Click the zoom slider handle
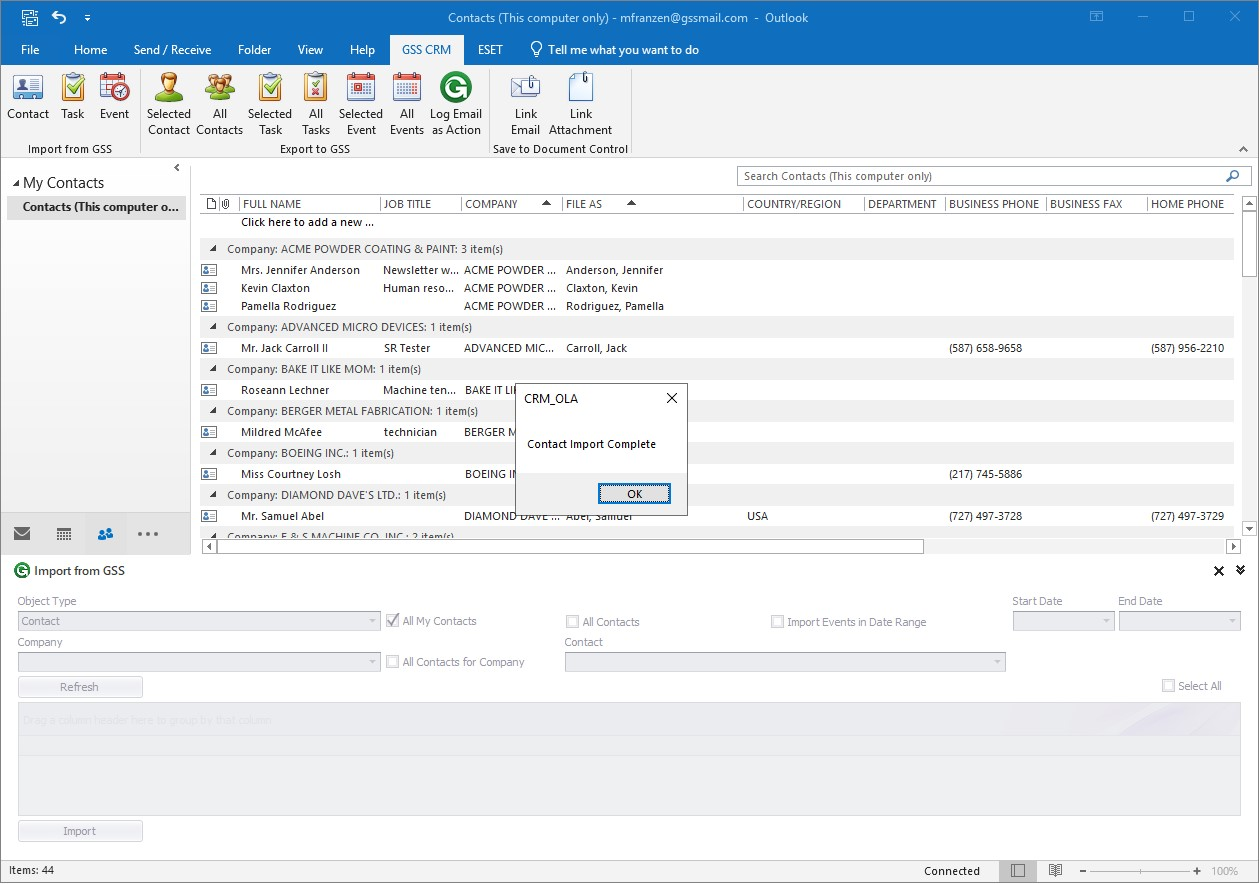The width and height of the screenshot is (1259, 884). click(x=1140, y=871)
